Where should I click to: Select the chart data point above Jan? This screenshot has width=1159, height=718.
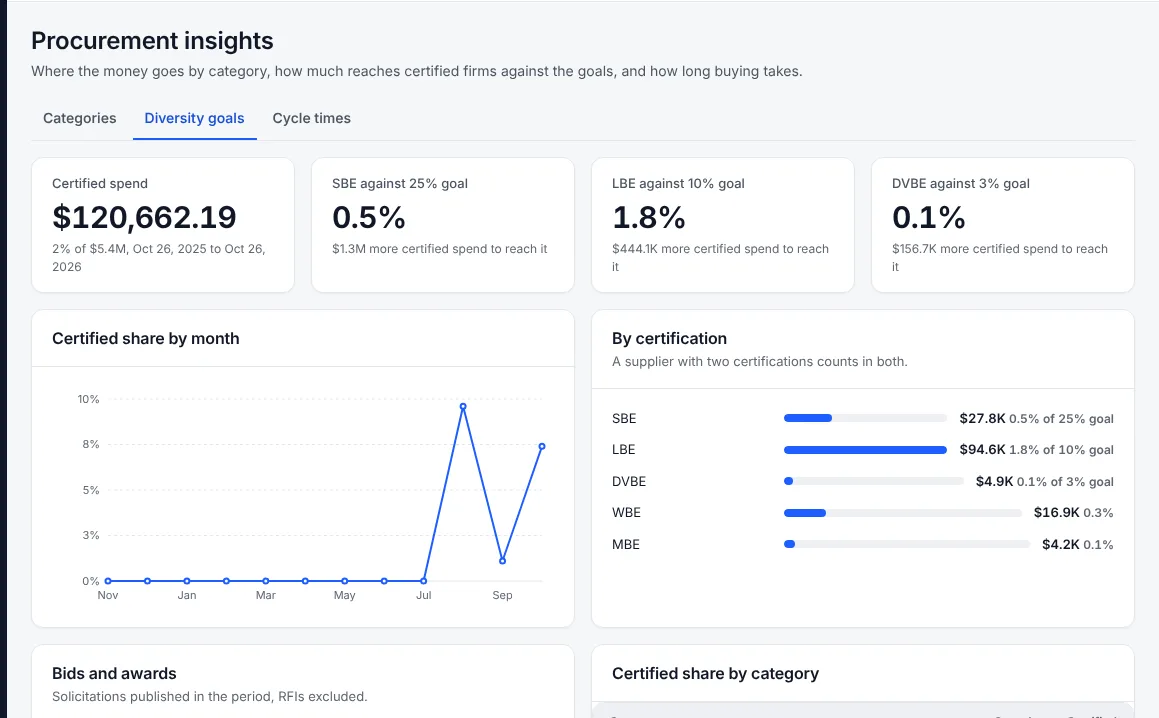187,581
